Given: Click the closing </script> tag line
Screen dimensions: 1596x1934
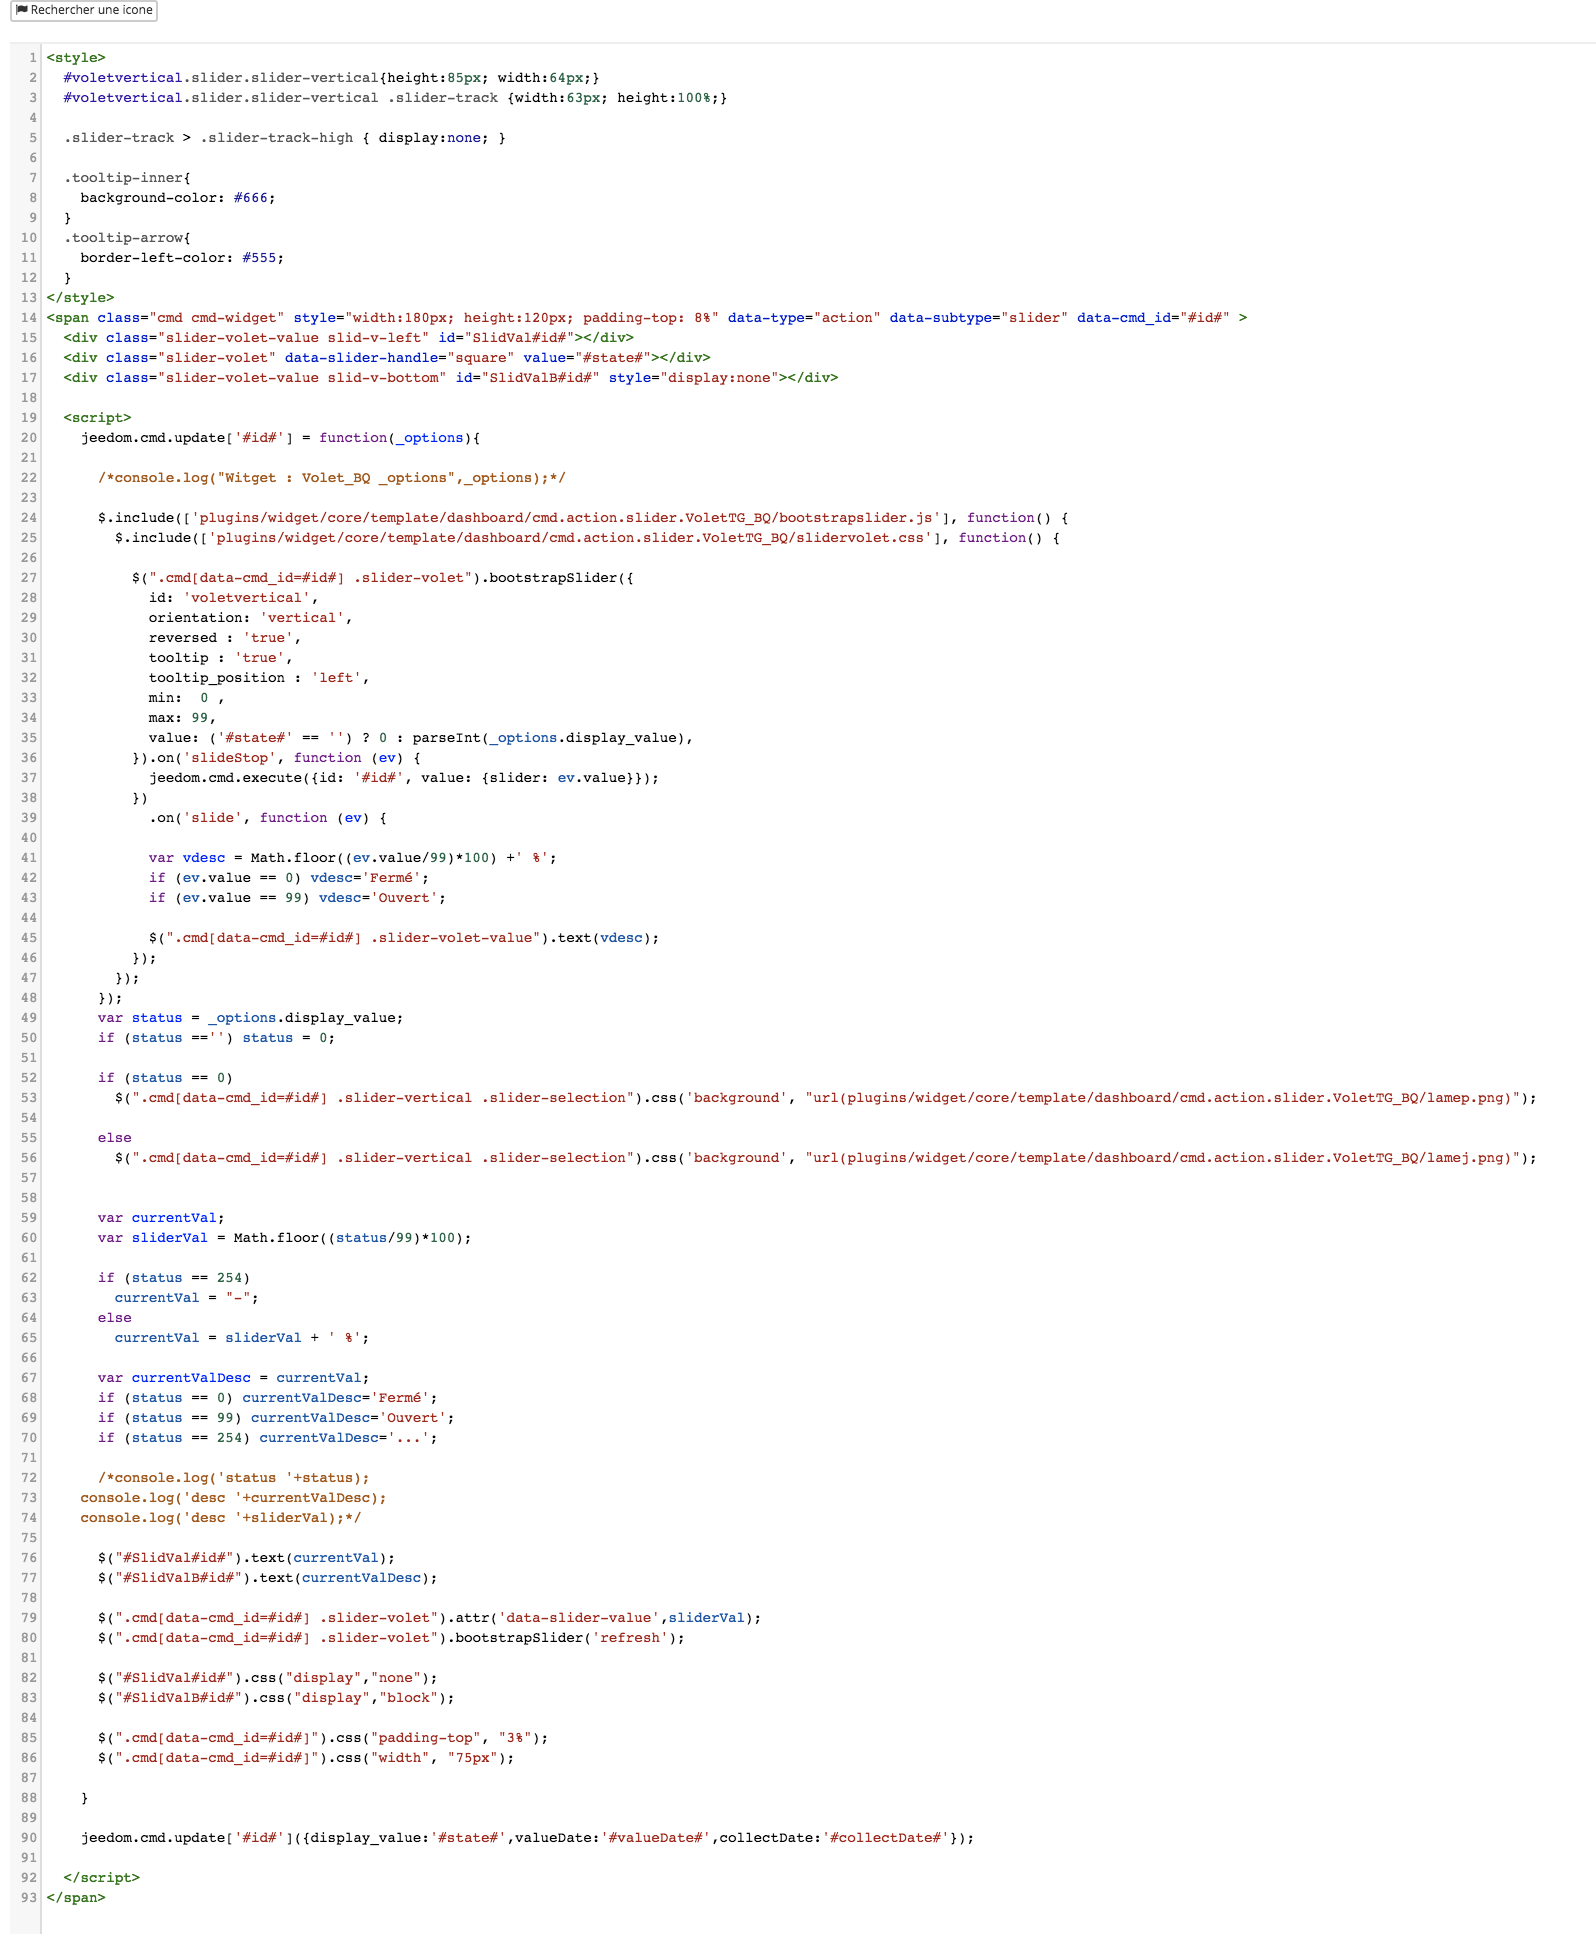Looking at the screenshot, I should click(x=102, y=1878).
